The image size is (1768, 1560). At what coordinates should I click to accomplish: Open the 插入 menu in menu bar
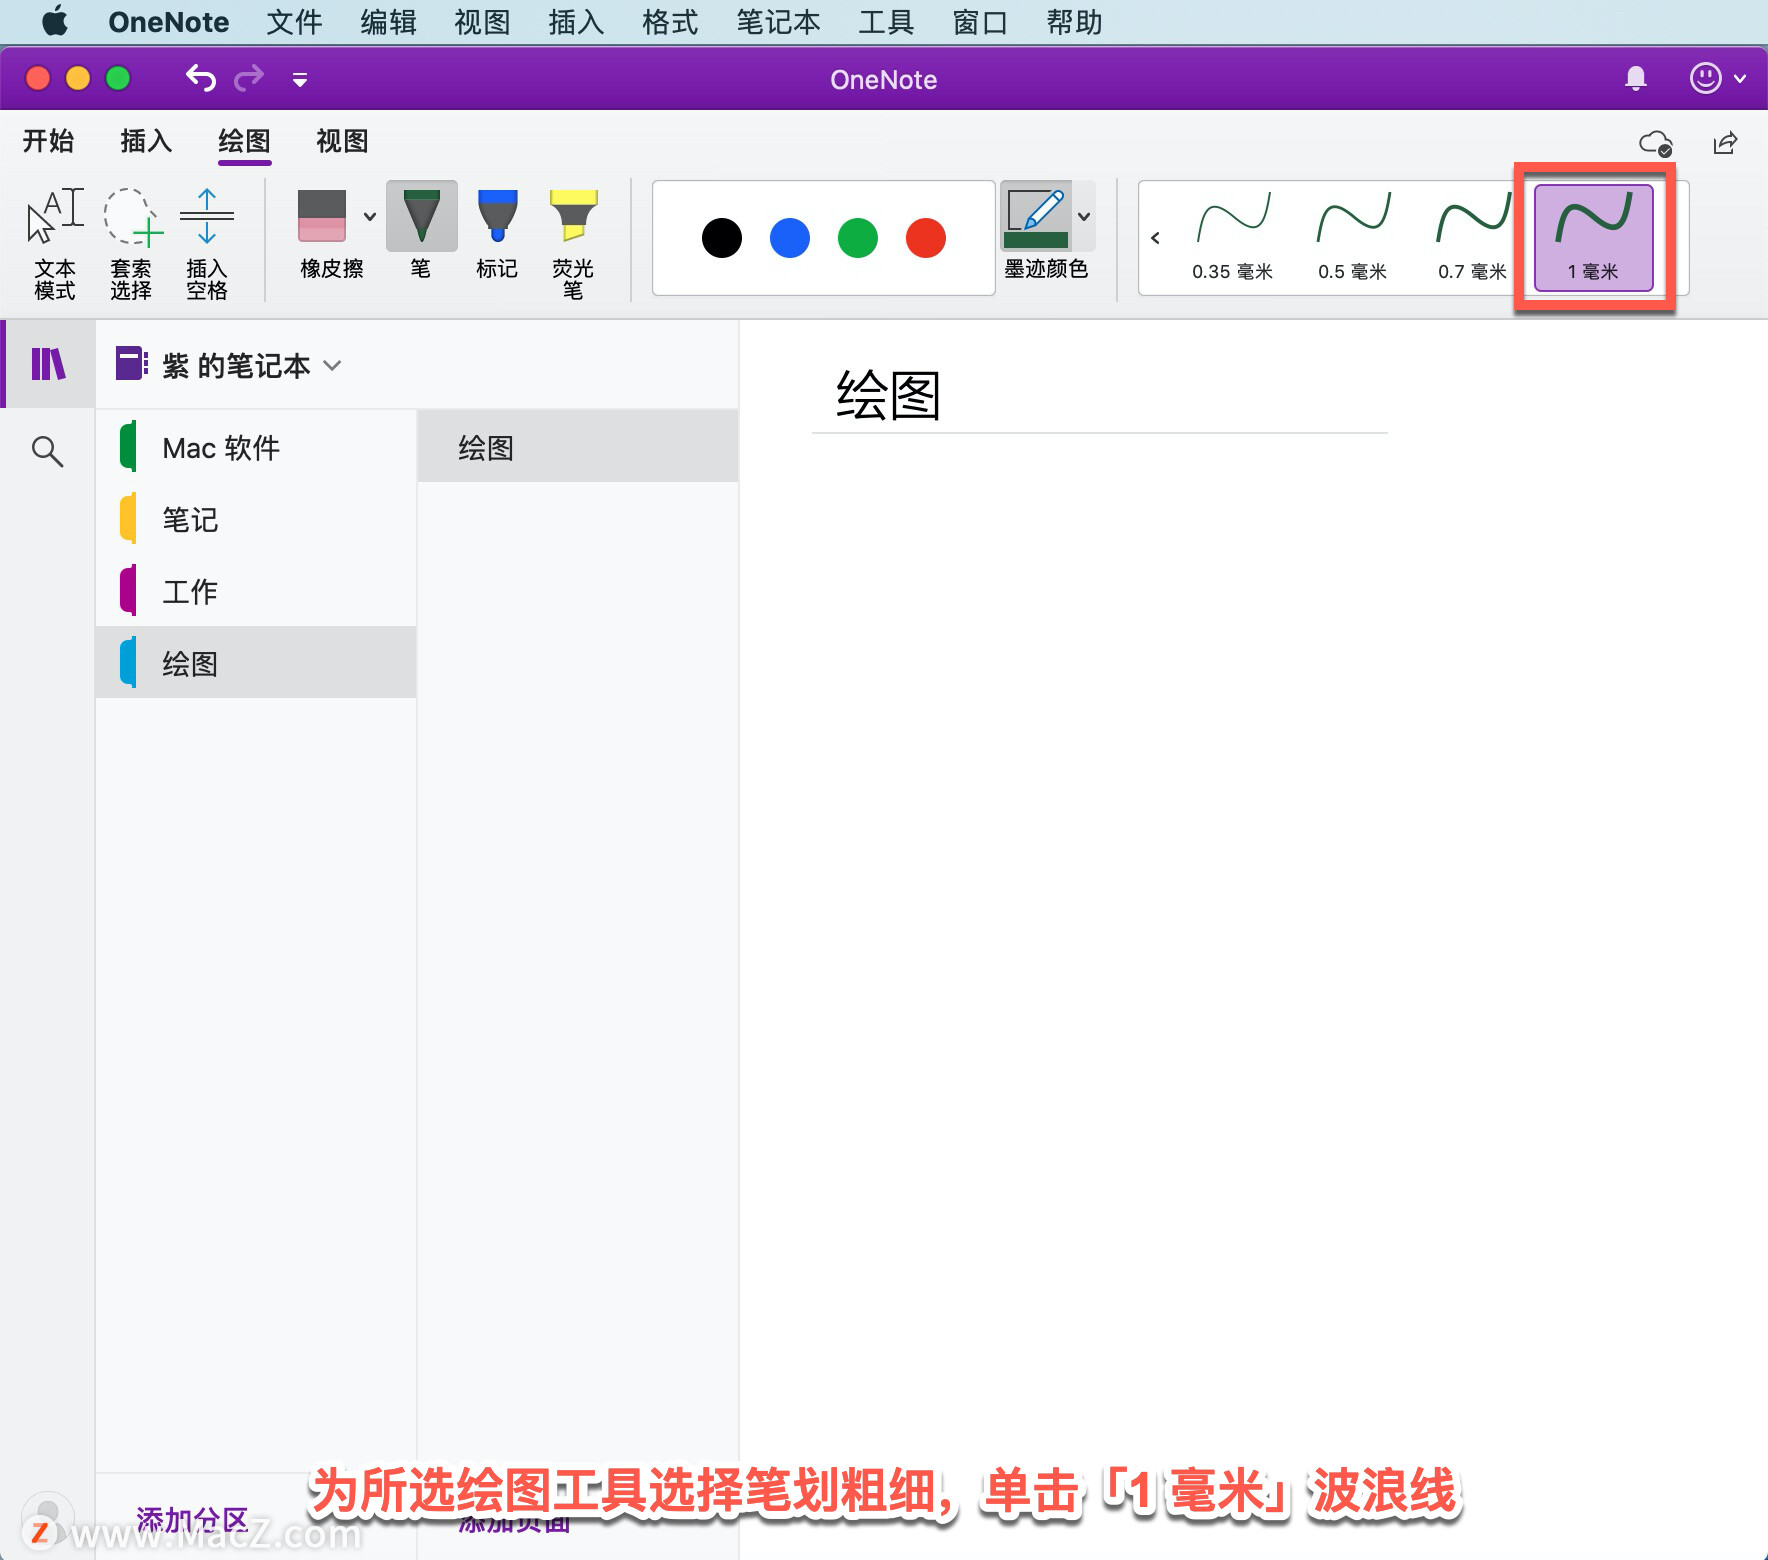click(x=576, y=22)
